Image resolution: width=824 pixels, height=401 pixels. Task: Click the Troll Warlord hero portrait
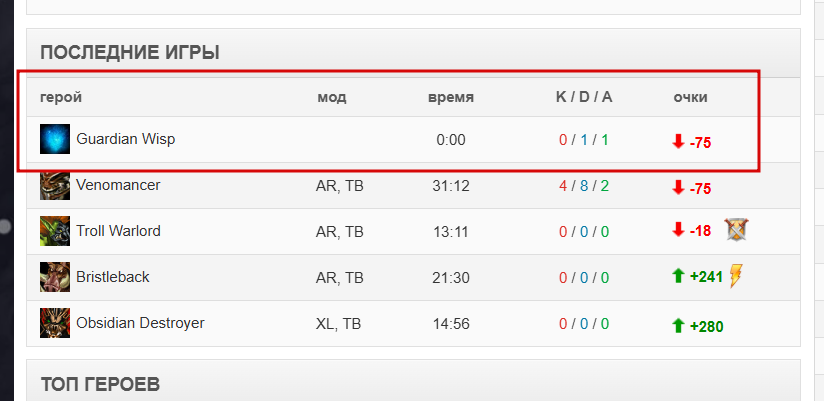[x=55, y=231]
